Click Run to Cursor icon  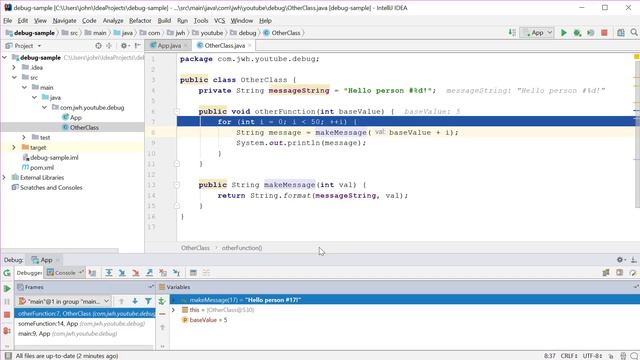pyautogui.click(x=176, y=273)
